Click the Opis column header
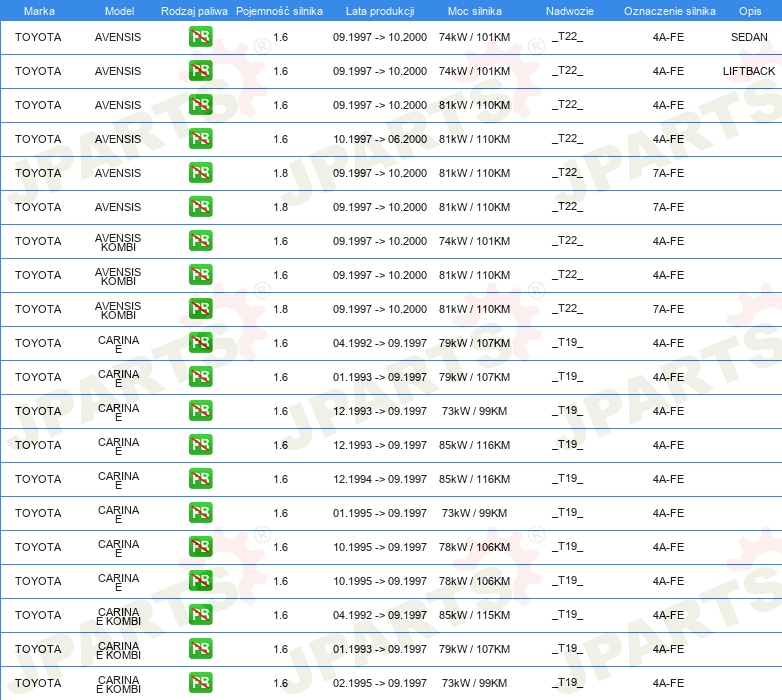782x700 pixels. 750,11
